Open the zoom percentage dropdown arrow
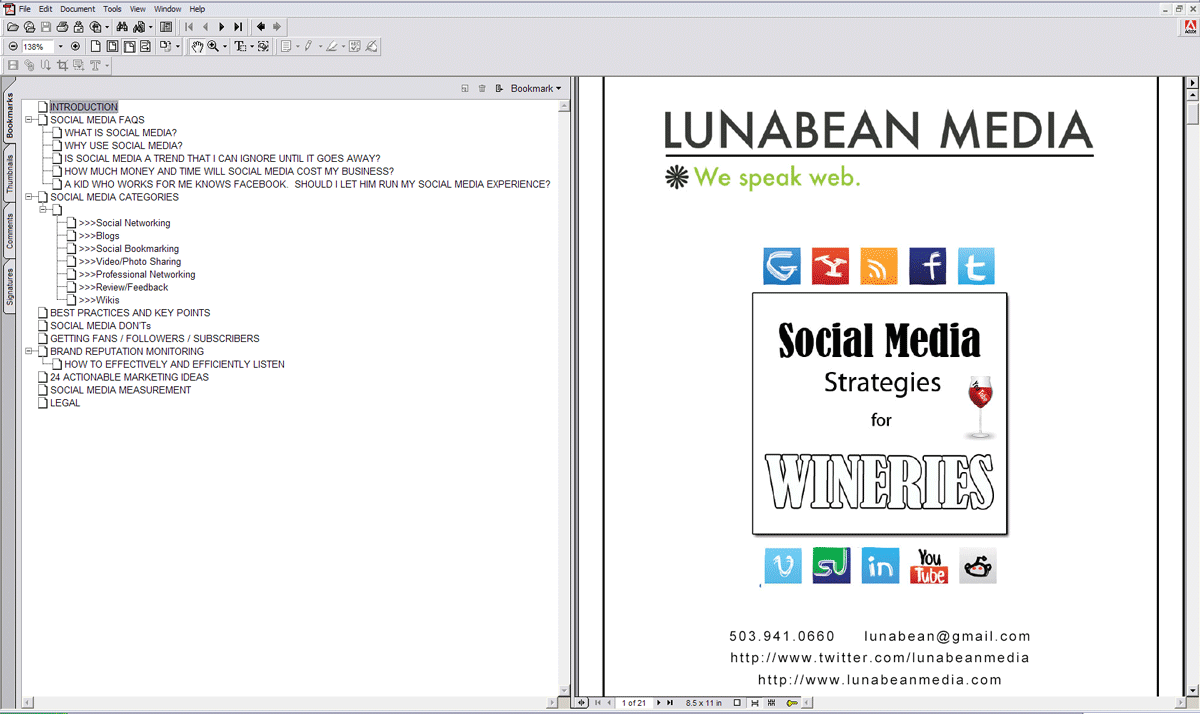The image size is (1200, 714). click(60, 47)
